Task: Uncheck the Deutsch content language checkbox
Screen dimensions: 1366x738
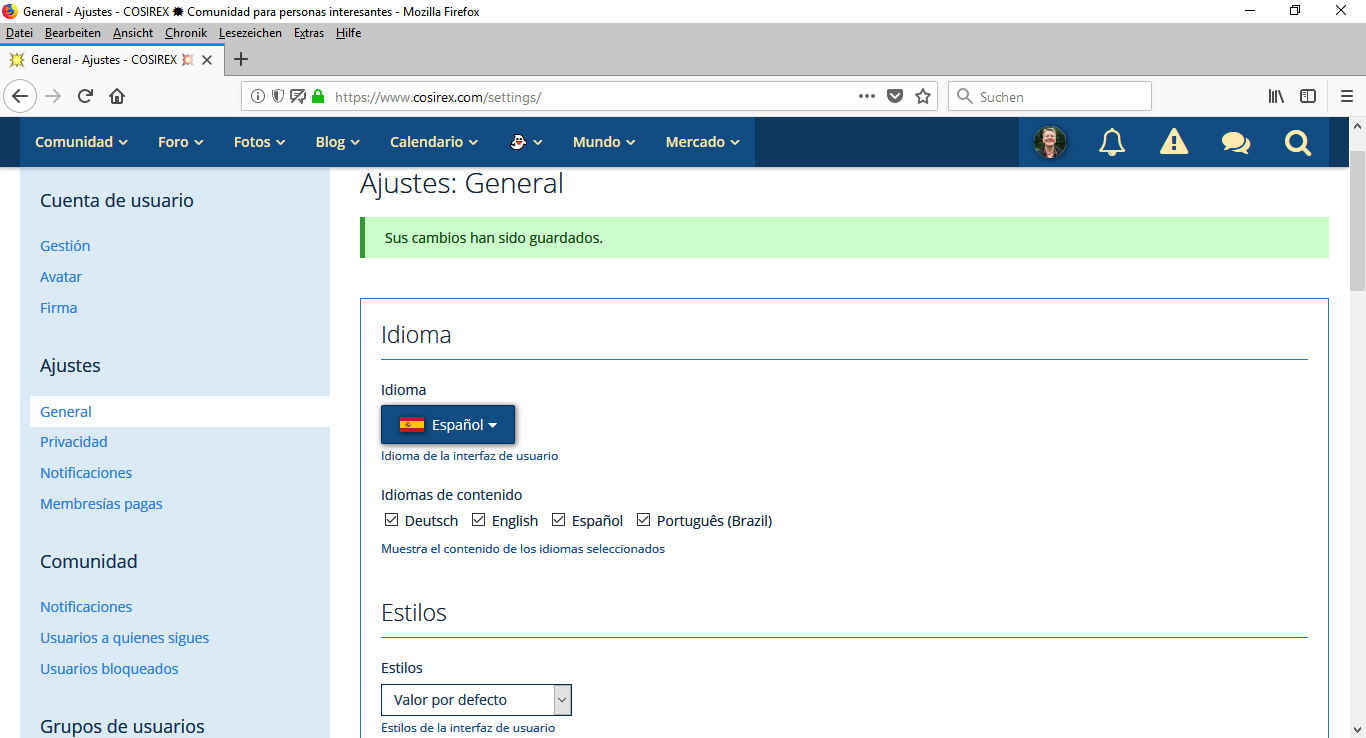Action: (392, 520)
